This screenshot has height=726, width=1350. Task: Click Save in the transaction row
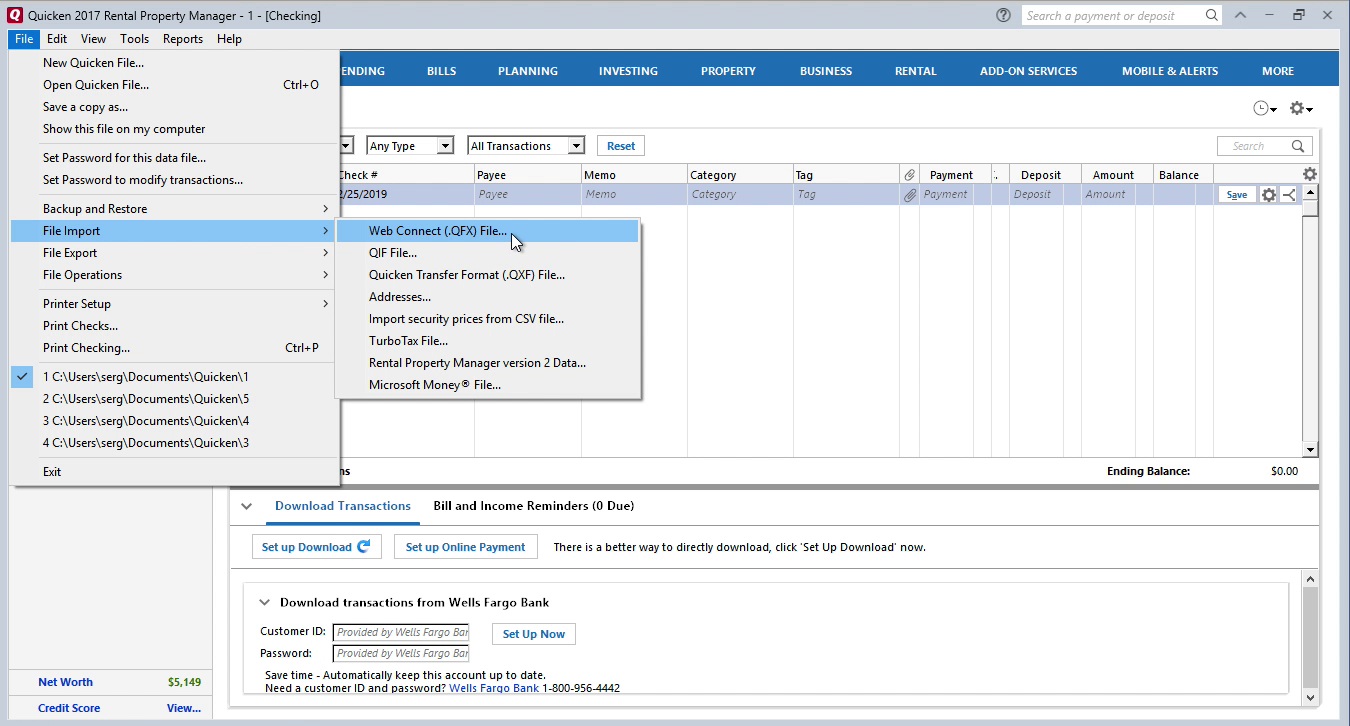pos(1237,195)
